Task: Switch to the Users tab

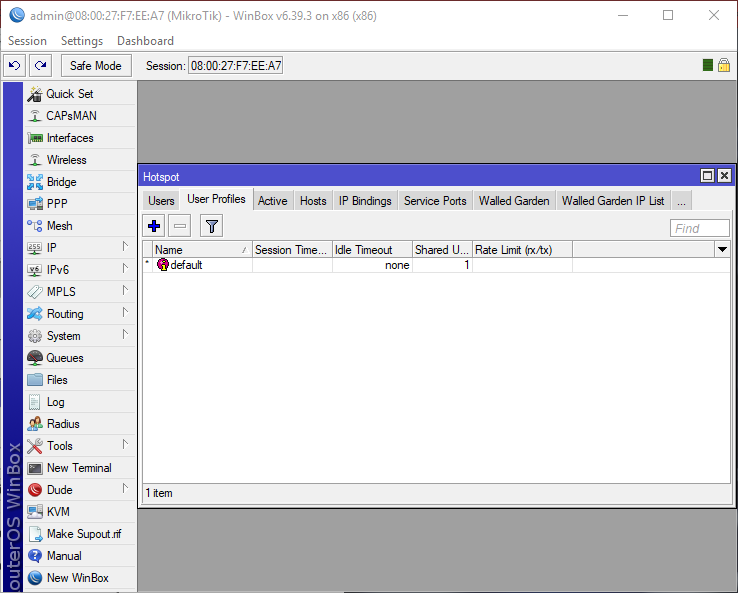Action: [x=161, y=201]
